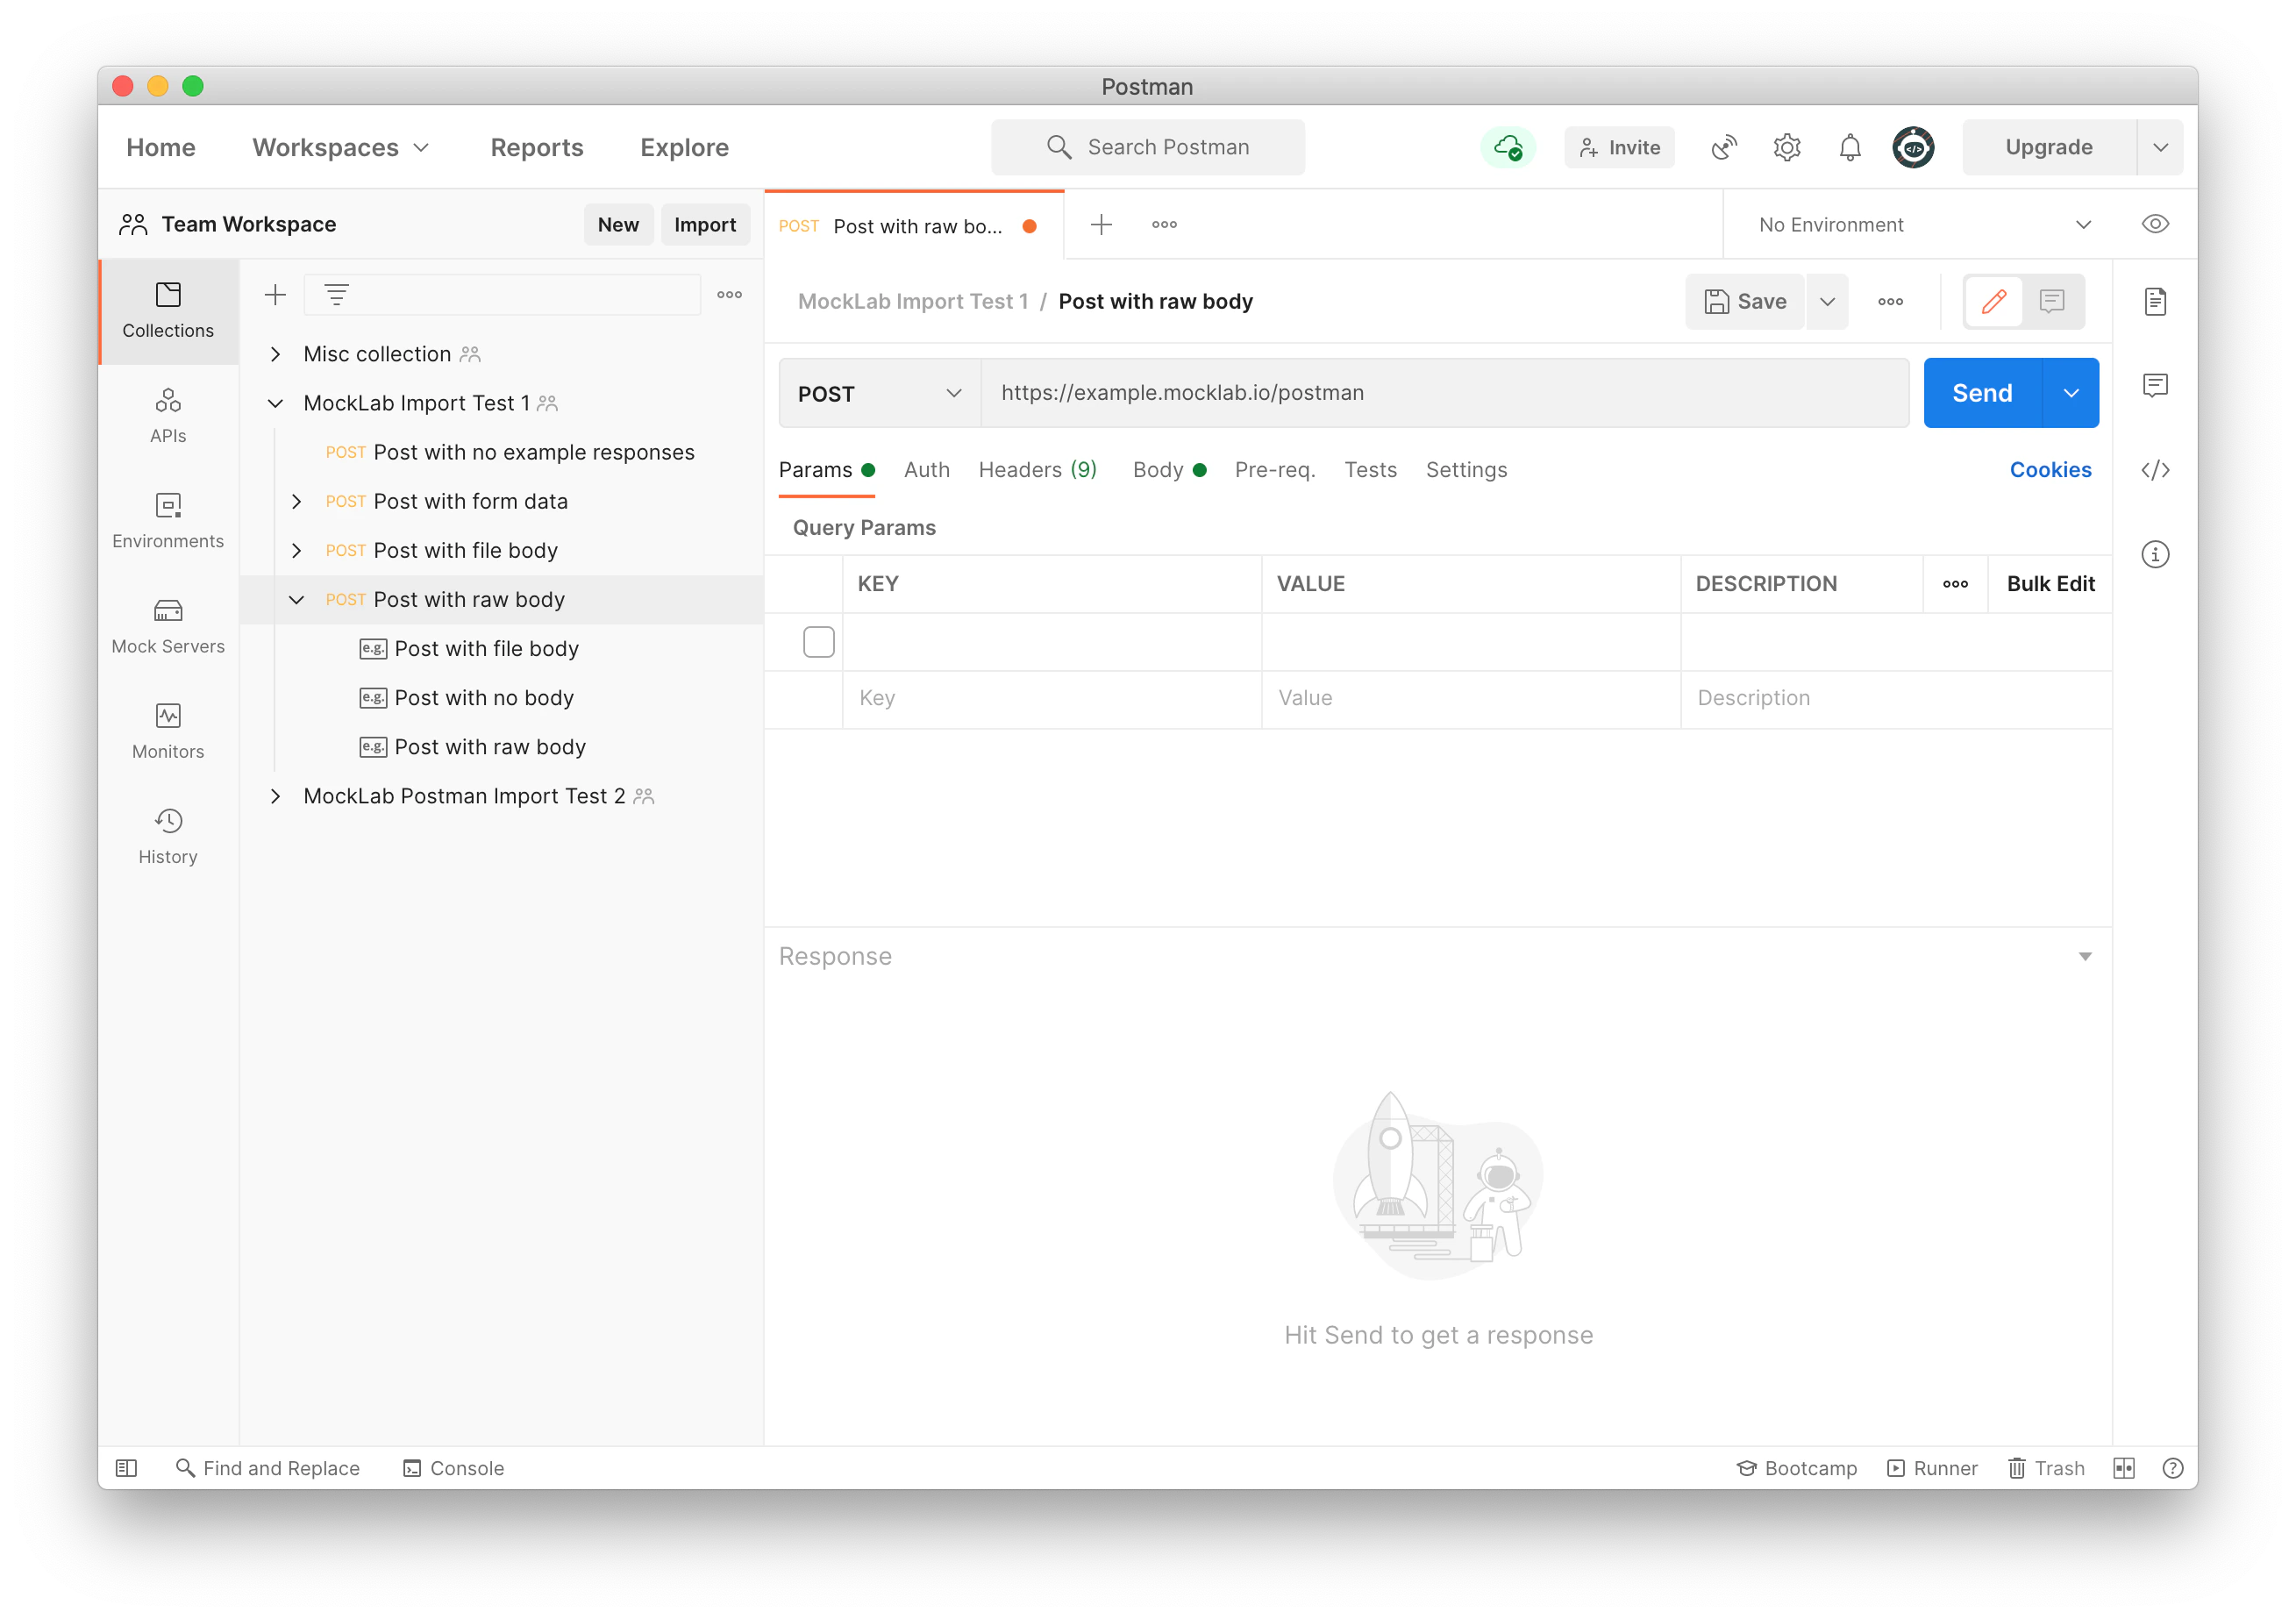Toggle sidebar visibility in status bar
Viewport: 2296px width, 1619px height.
(126, 1468)
